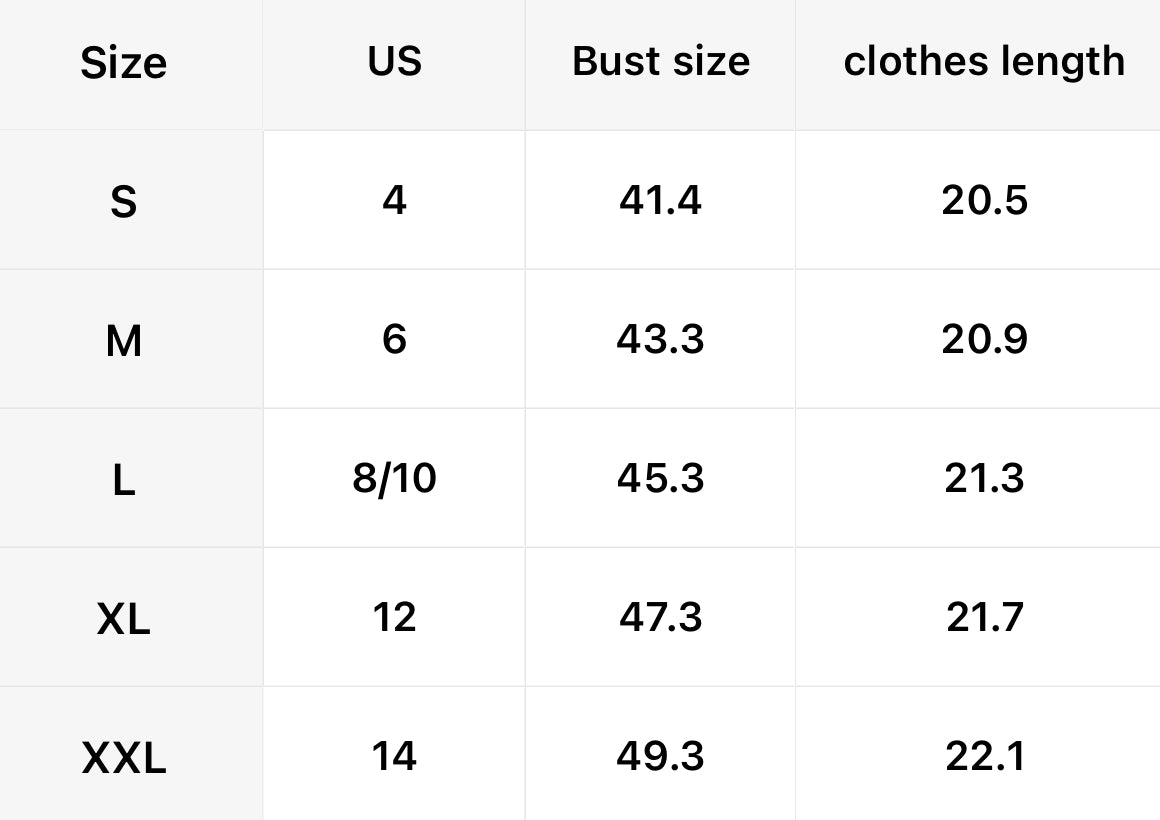The height and width of the screenshot is (820, 1160).
Task: Click the Bust size column header
Action: point(661,62)
